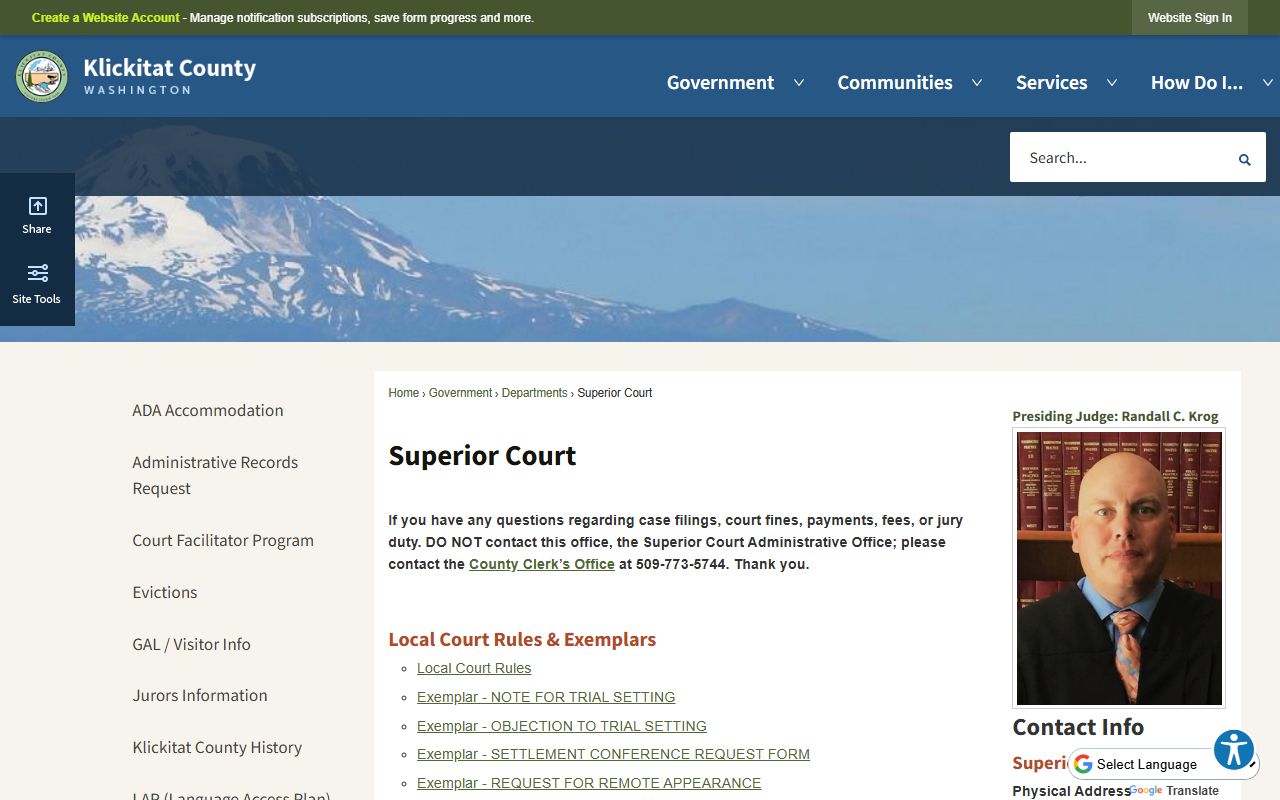Click the Contact Info heading
The width and height of the screenshot is (1280, 800).
[1078, 727]
